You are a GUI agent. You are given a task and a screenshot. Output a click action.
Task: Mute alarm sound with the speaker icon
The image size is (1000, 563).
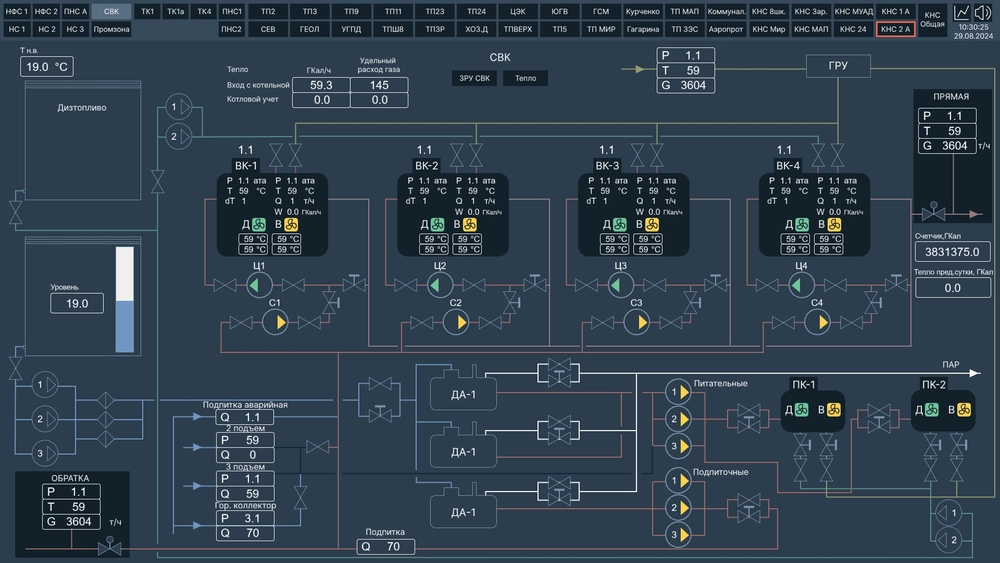pos(982,12)
